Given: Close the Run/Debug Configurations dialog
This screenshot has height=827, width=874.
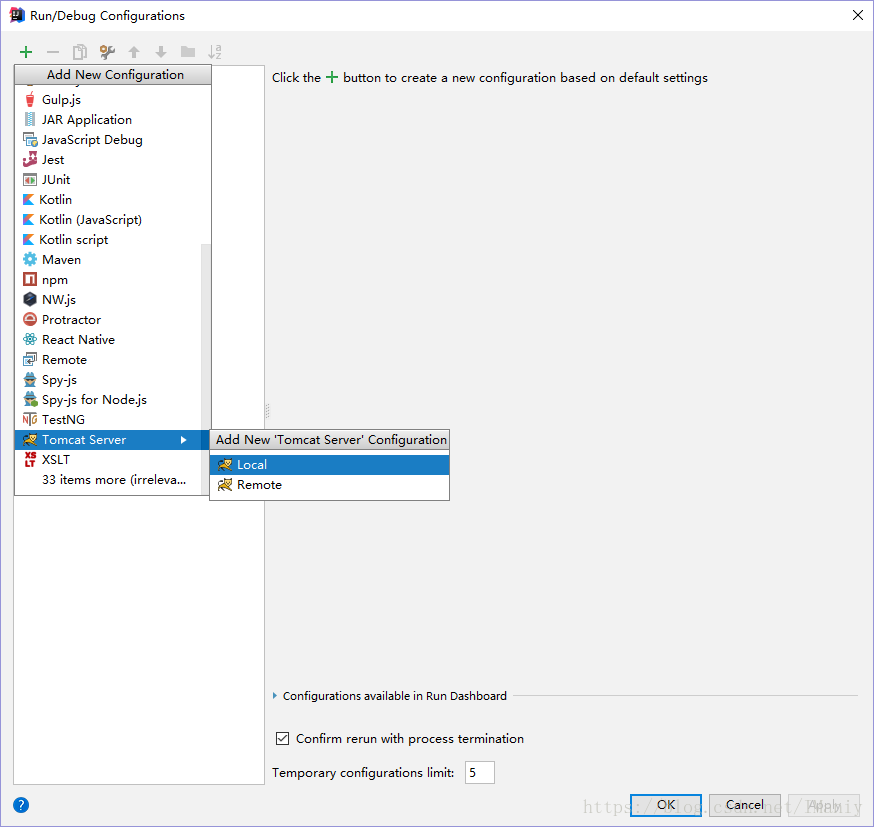Looking at the screenshot, I should (858, 15).
